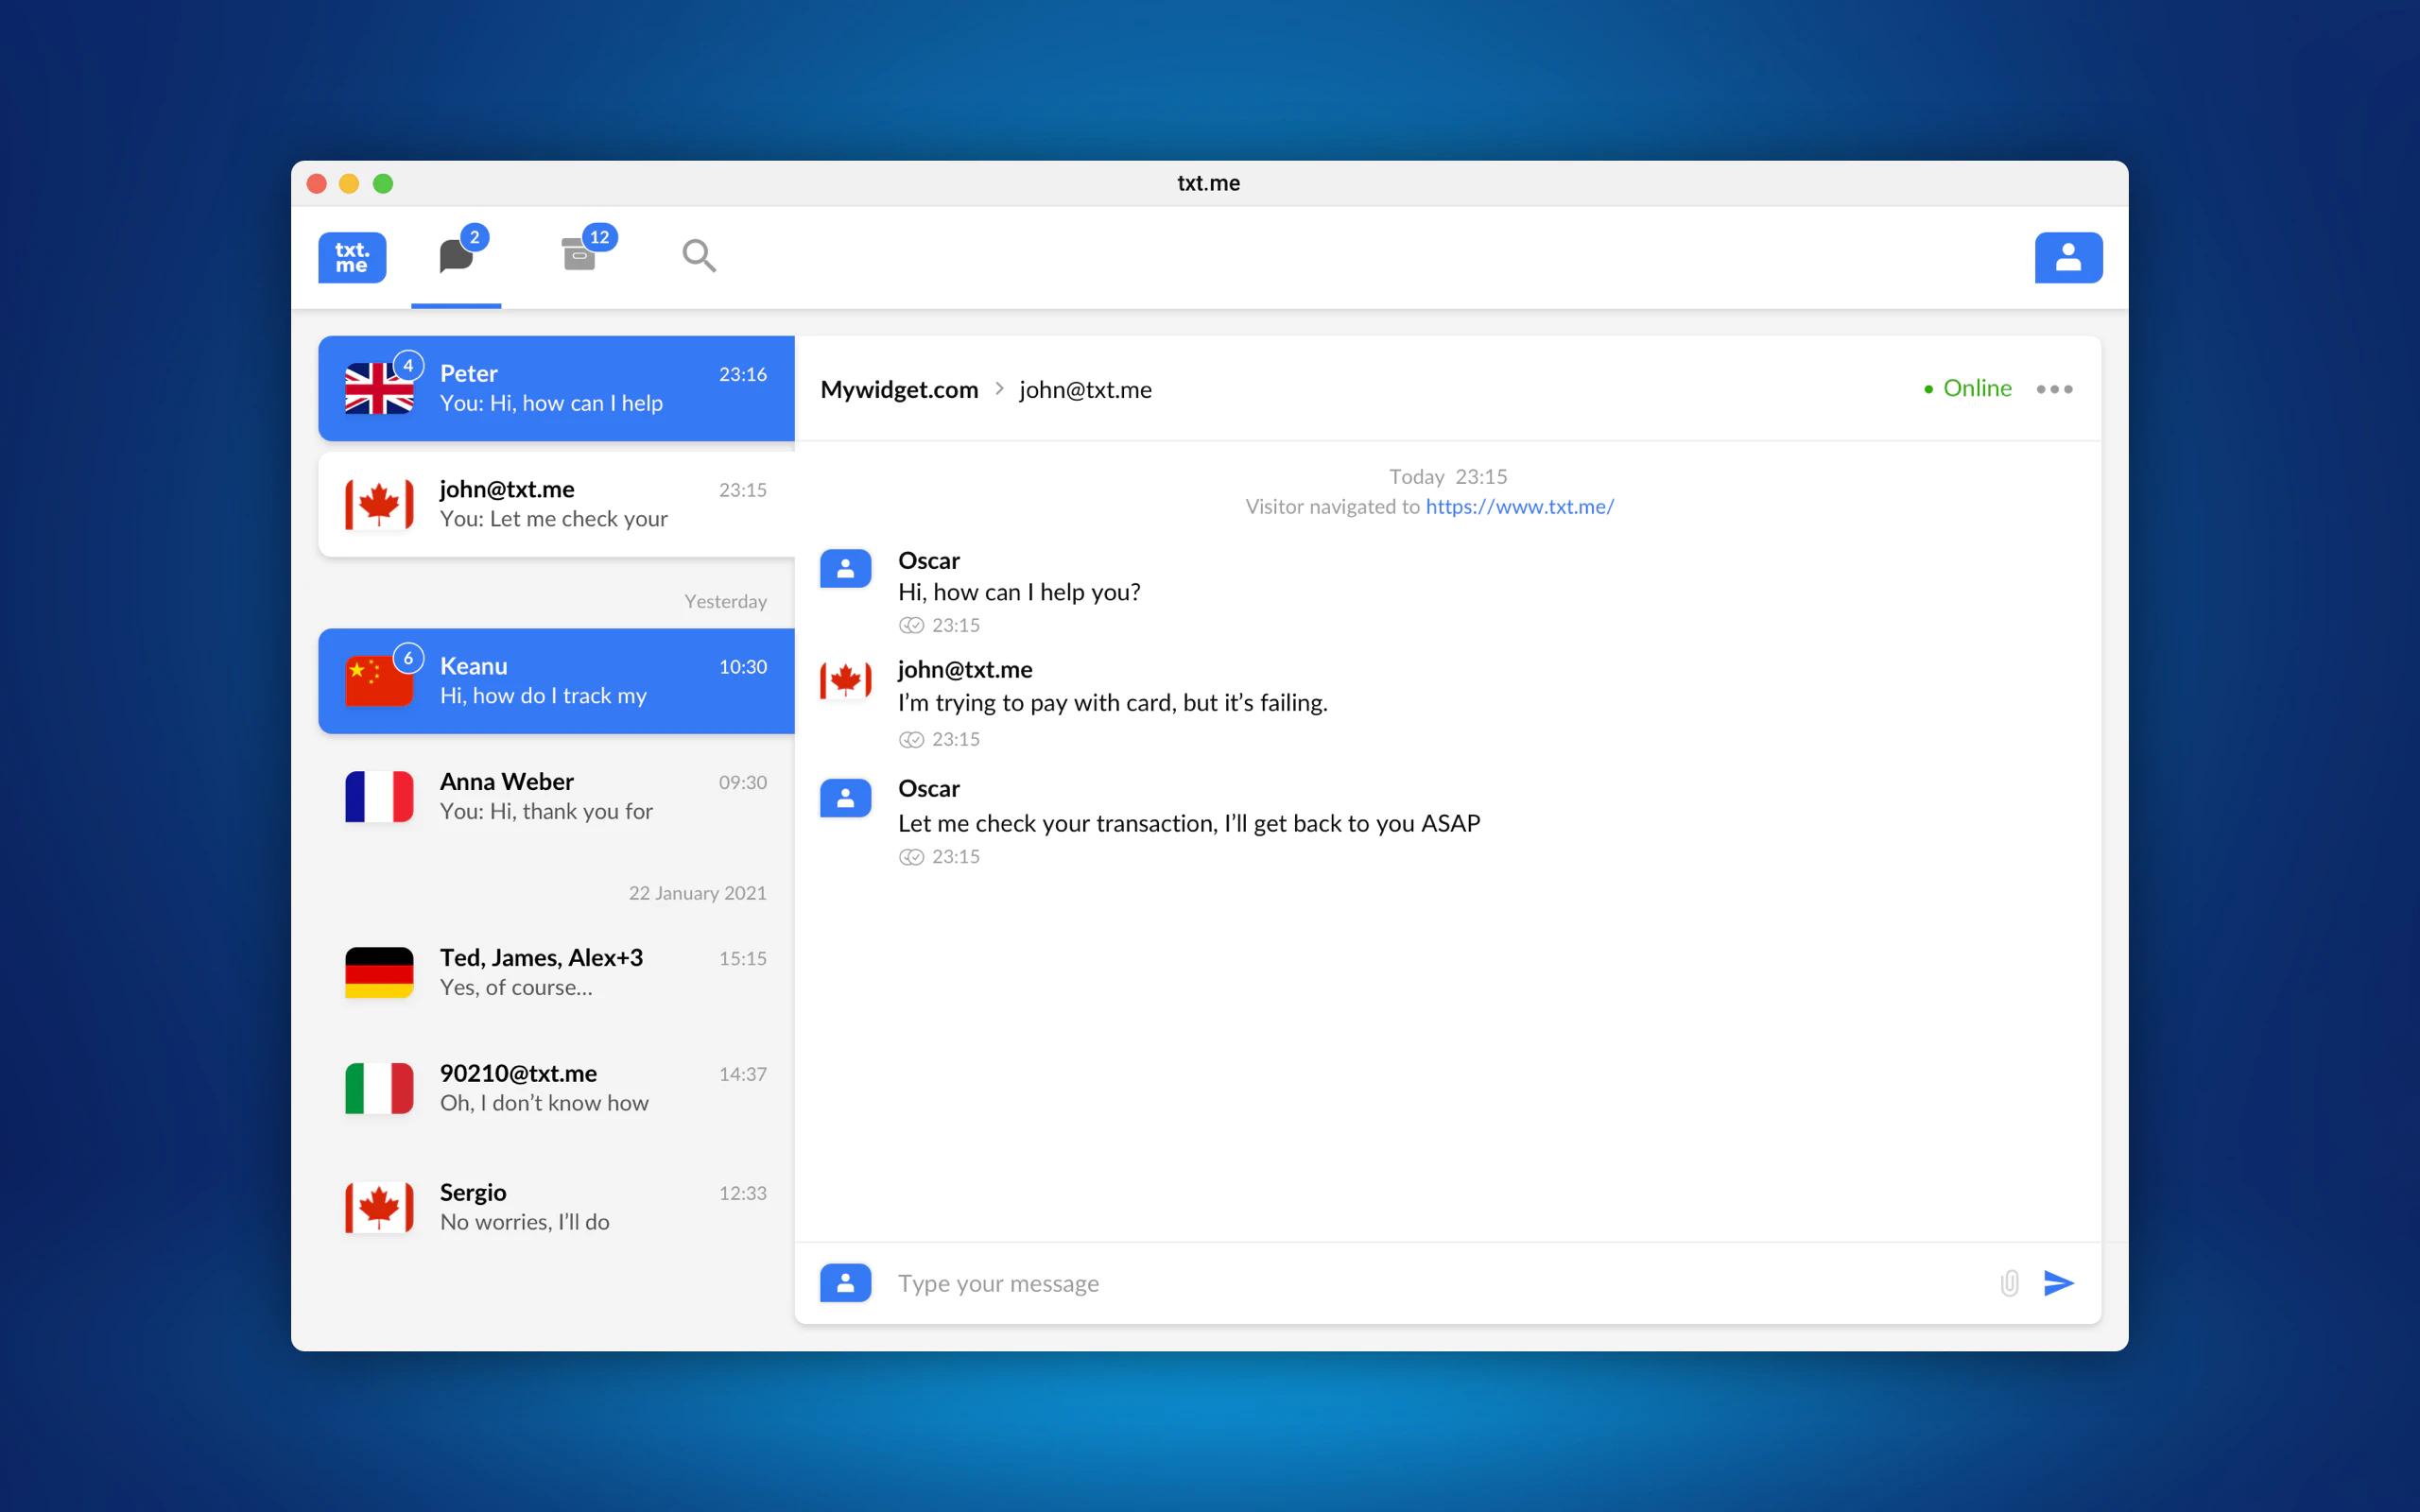Click Oscar's avatar on first message

[x=845, y=569]
